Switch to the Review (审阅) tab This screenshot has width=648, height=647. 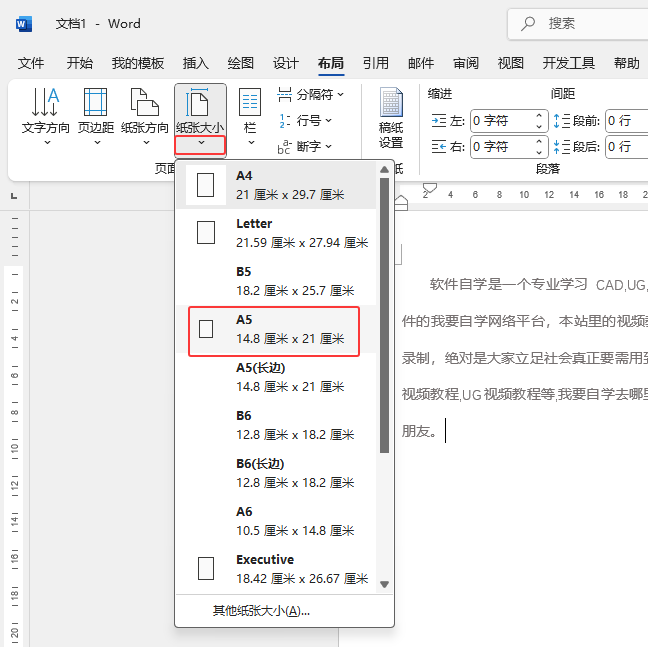coord(466,63)
